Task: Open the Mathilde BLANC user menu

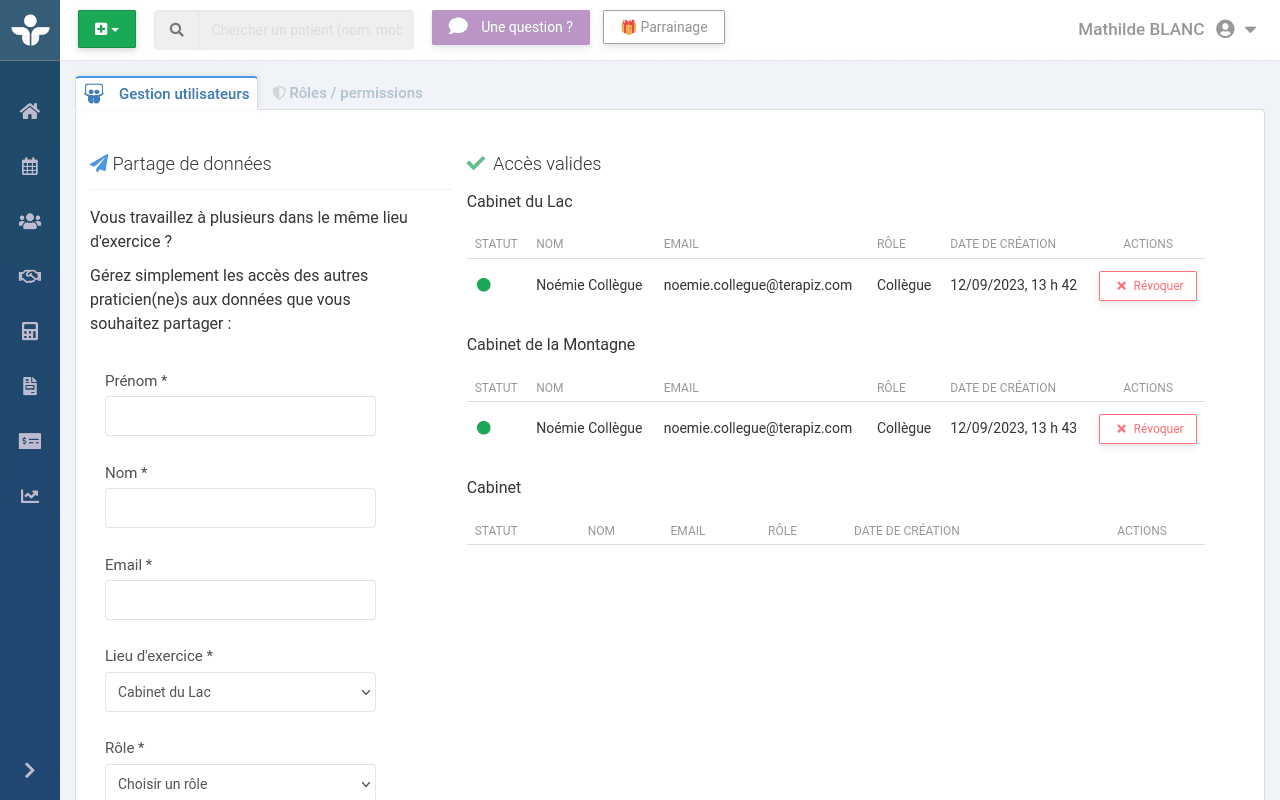Action: pyautogui.click(x=1167, y=29)
